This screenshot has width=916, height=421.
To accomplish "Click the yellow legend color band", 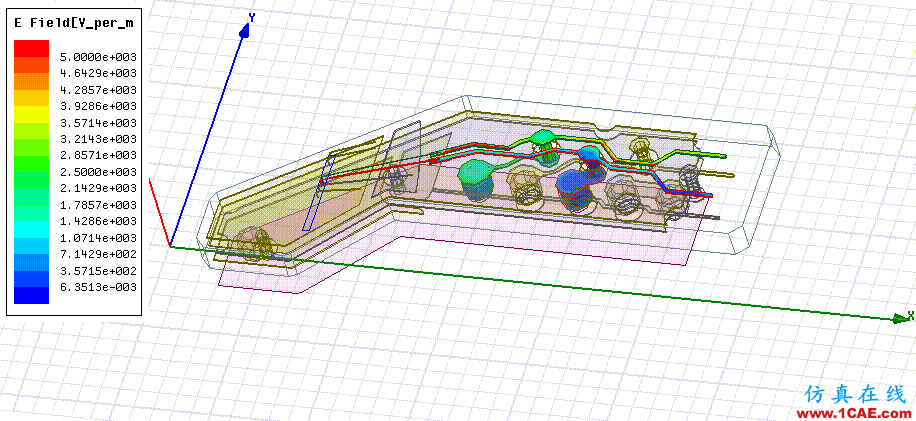I will pyautogui.click(x=31, y=114).
